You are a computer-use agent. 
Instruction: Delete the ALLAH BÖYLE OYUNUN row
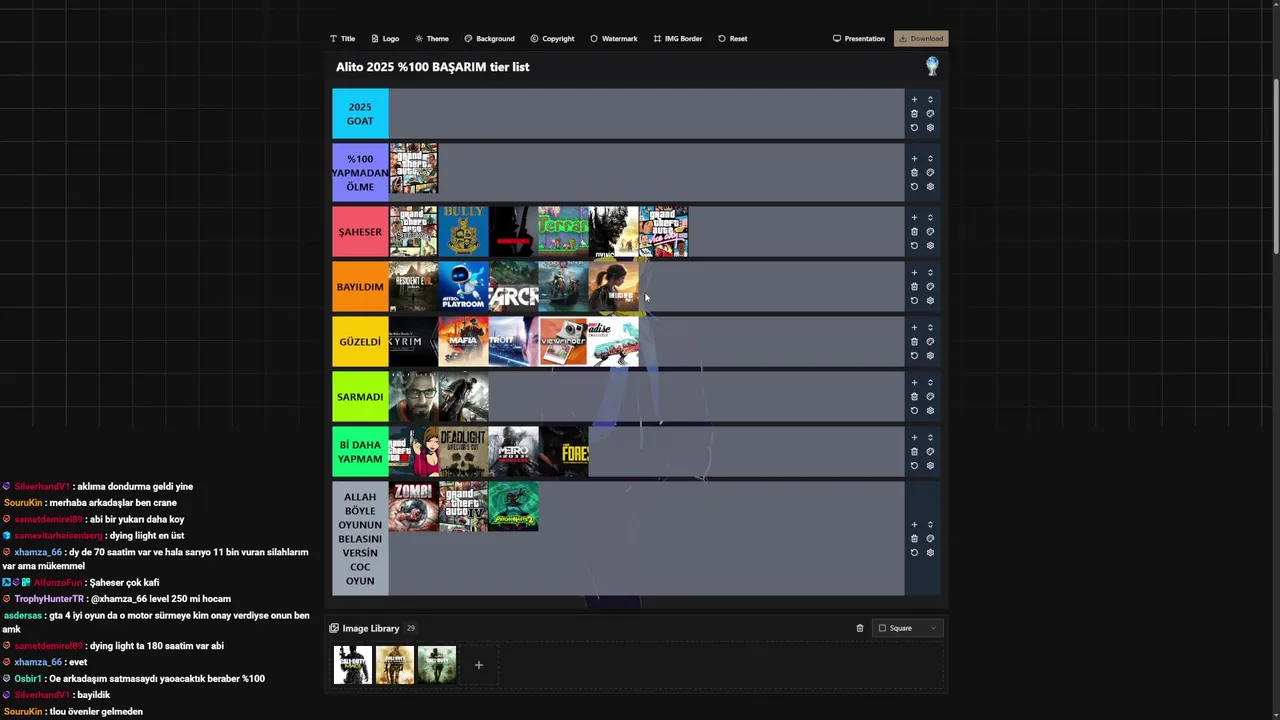point(914,539)
